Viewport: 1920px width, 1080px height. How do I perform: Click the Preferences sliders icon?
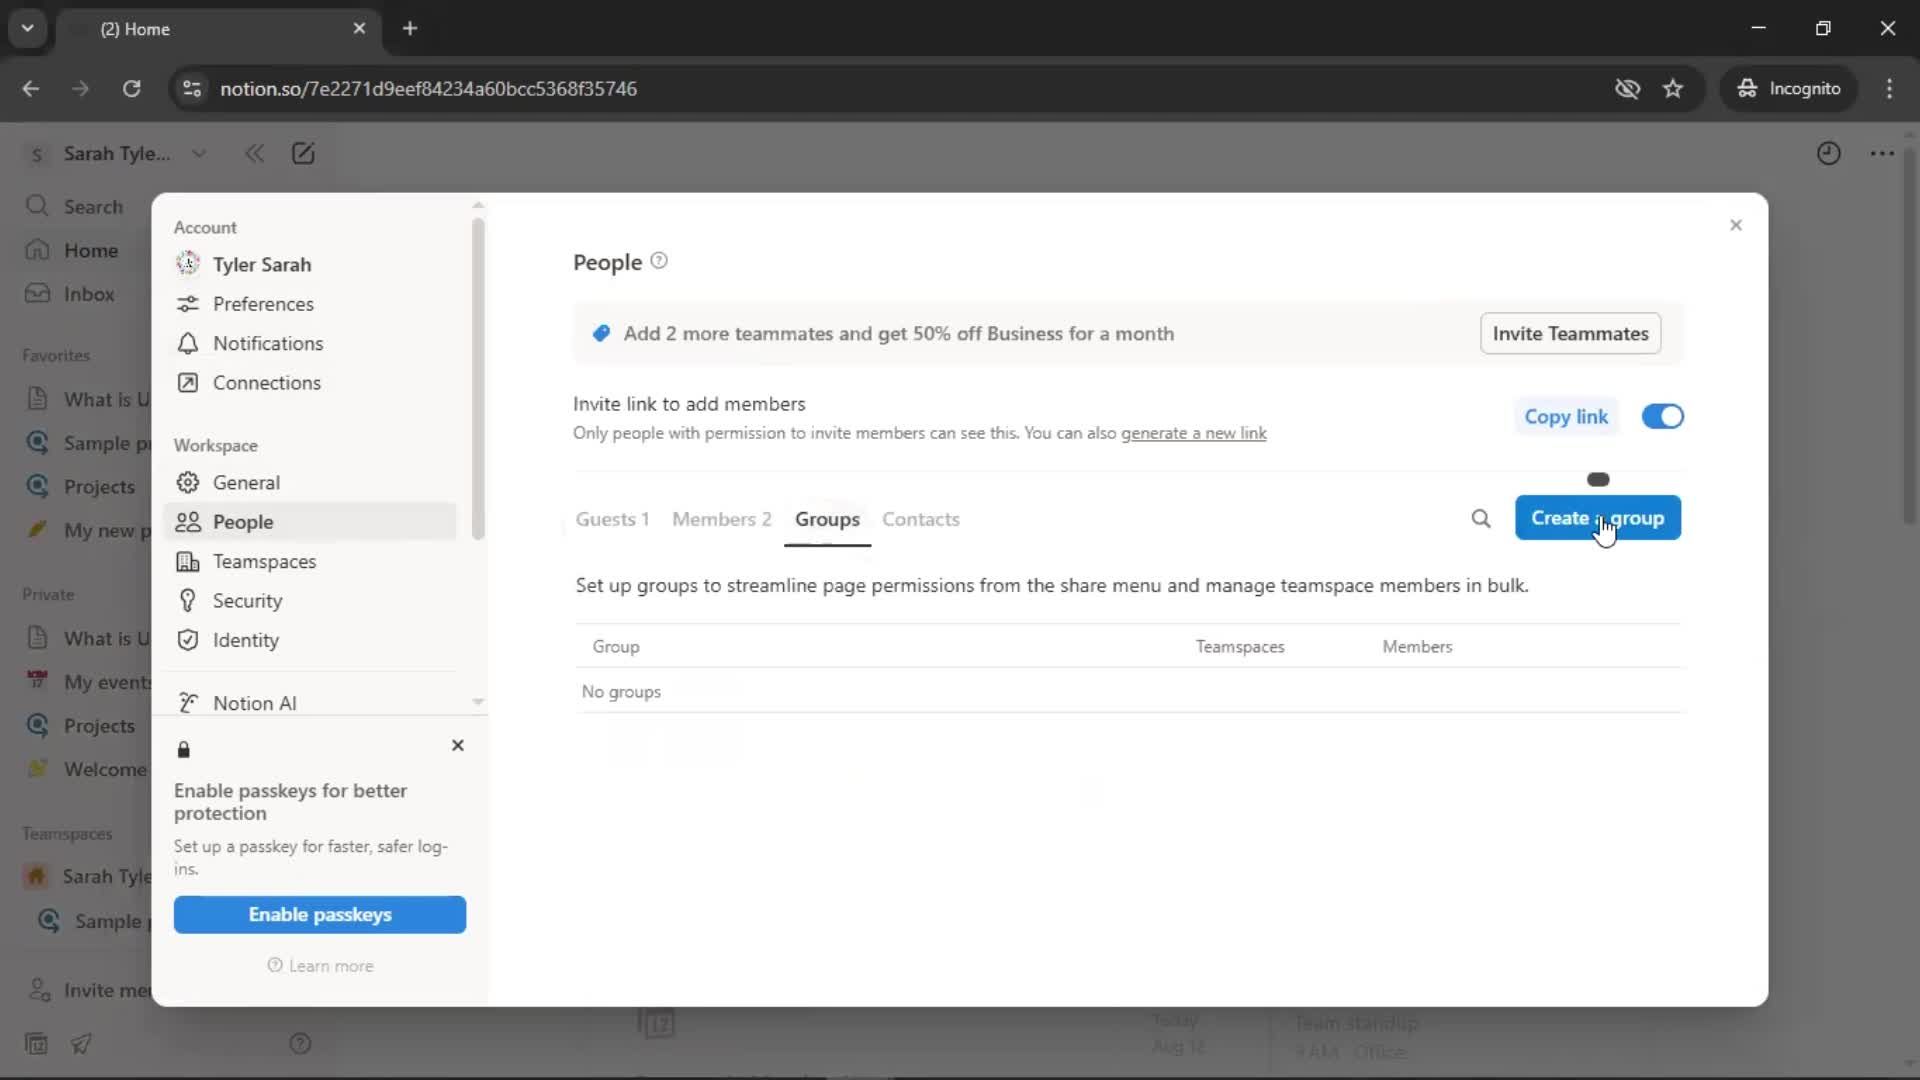(x=187, y=304)
